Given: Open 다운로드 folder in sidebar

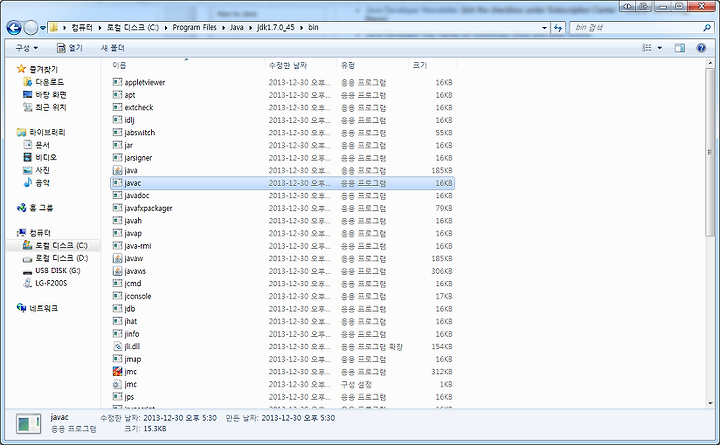Looking at the screenshot, I should [x=44, y=82].
